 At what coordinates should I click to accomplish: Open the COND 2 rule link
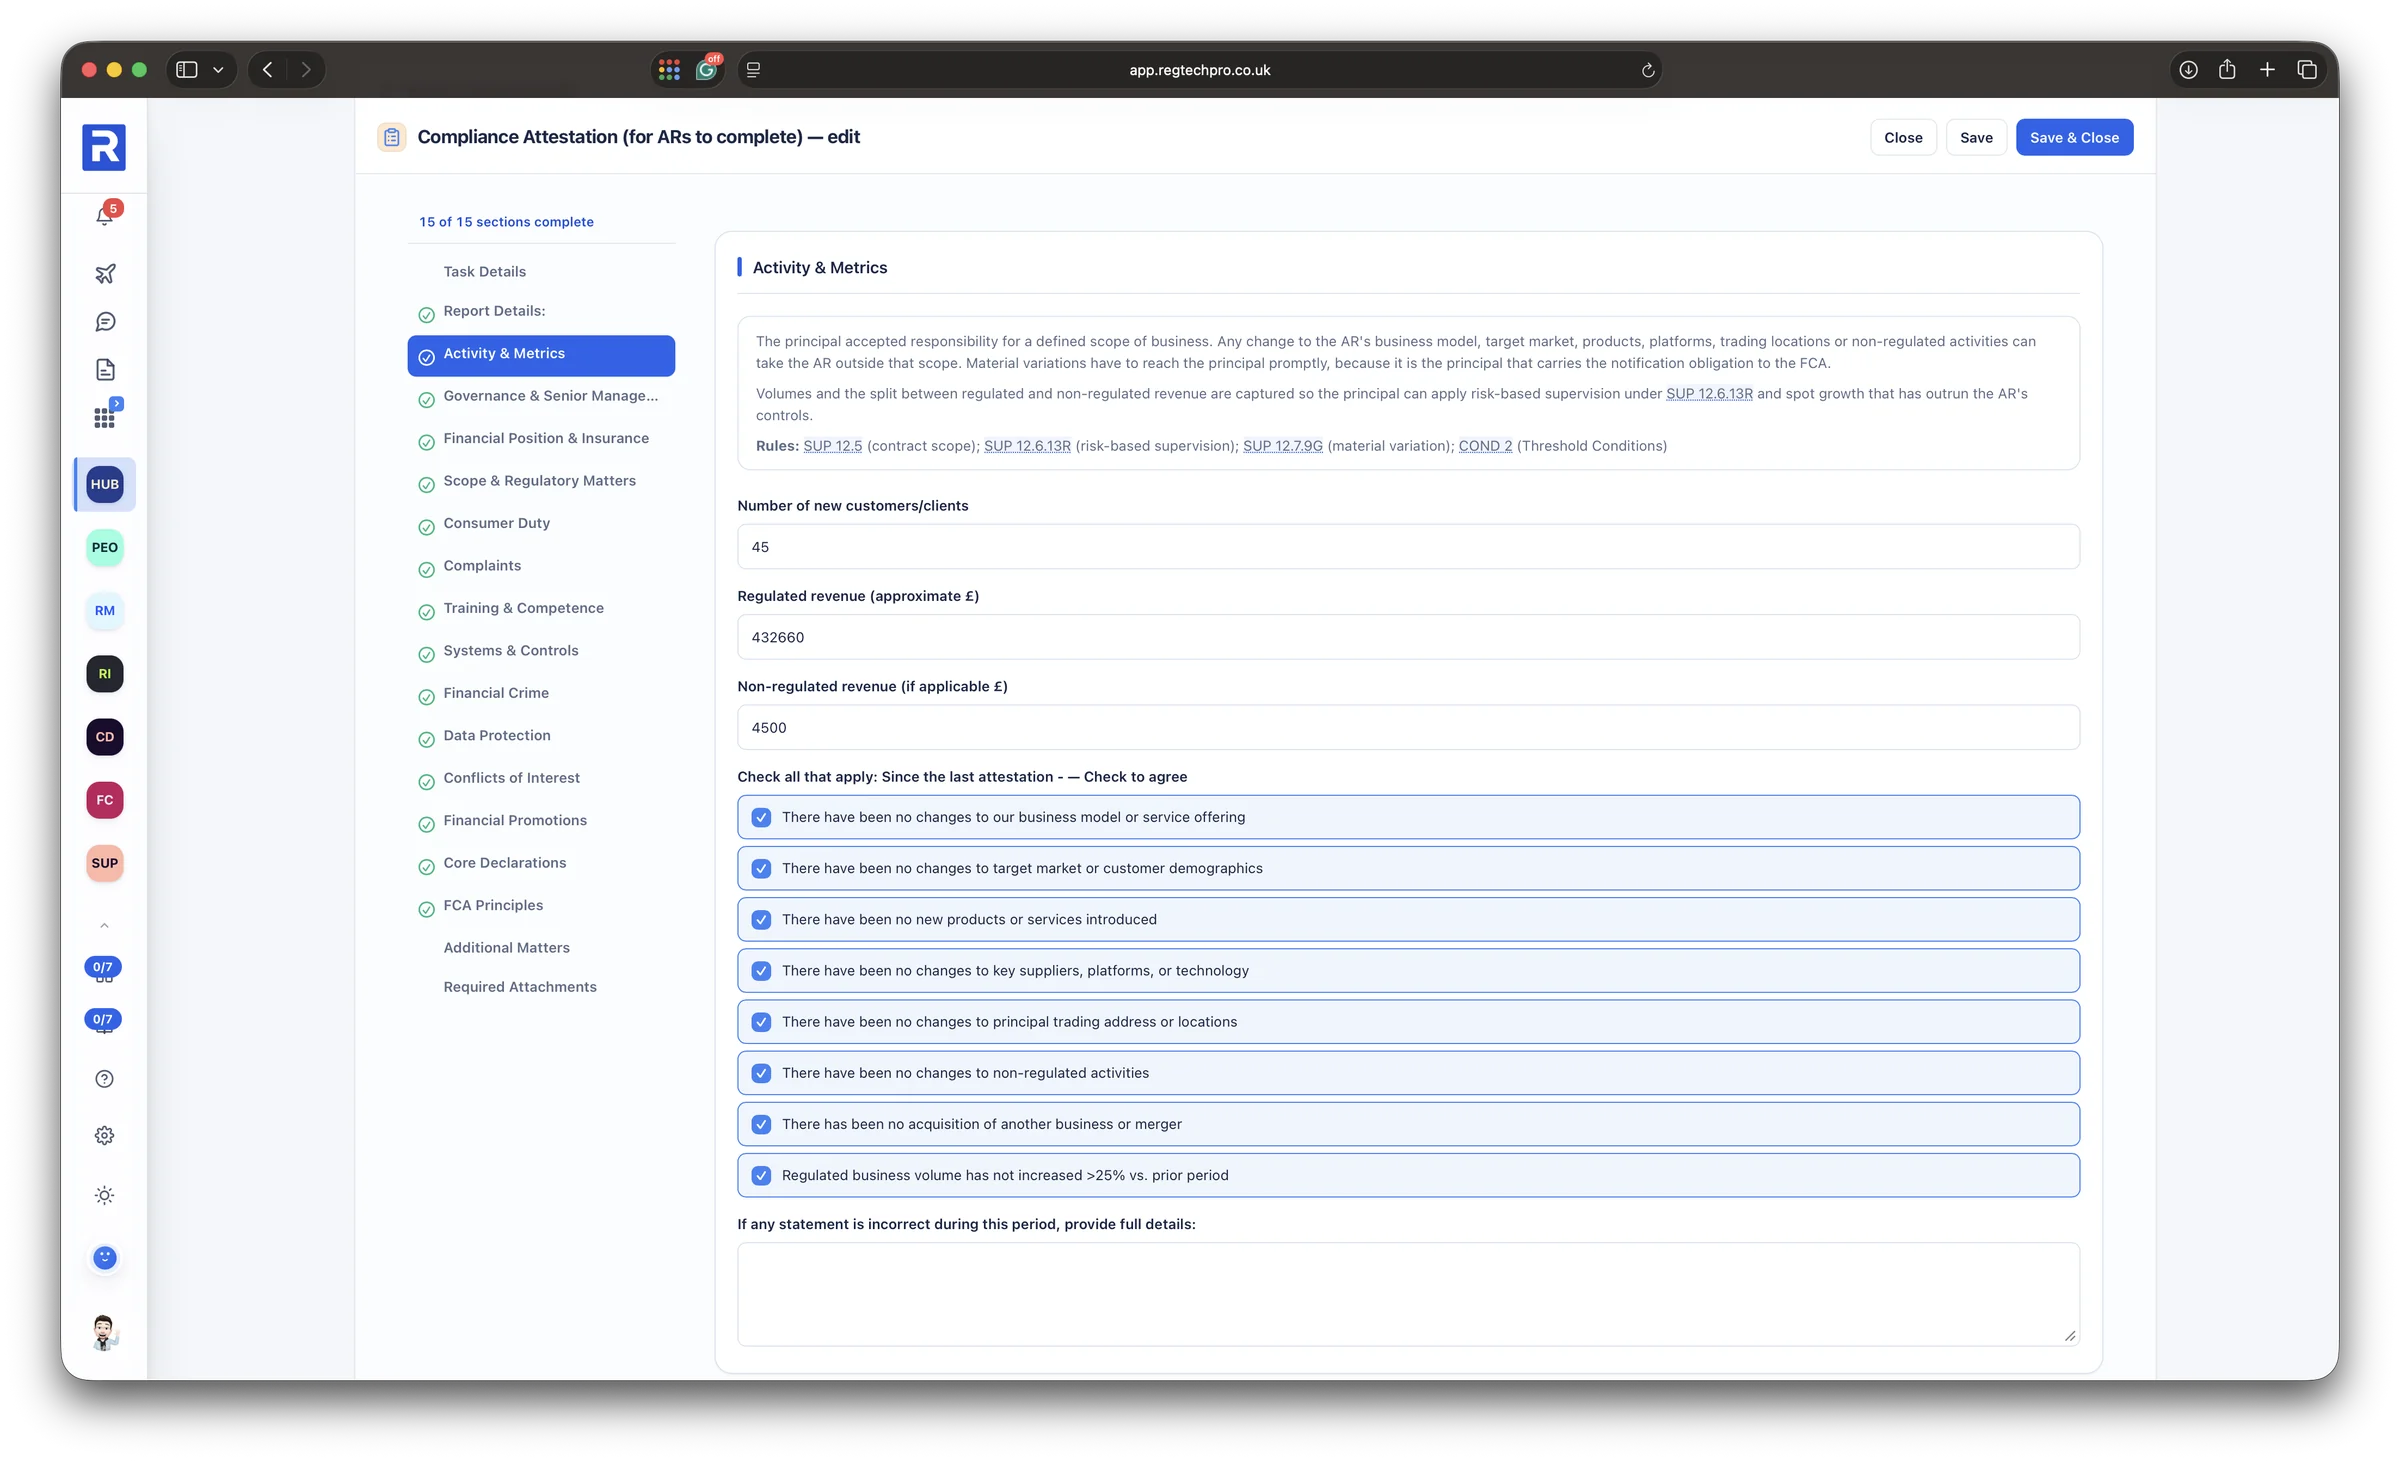(1485, 446)
